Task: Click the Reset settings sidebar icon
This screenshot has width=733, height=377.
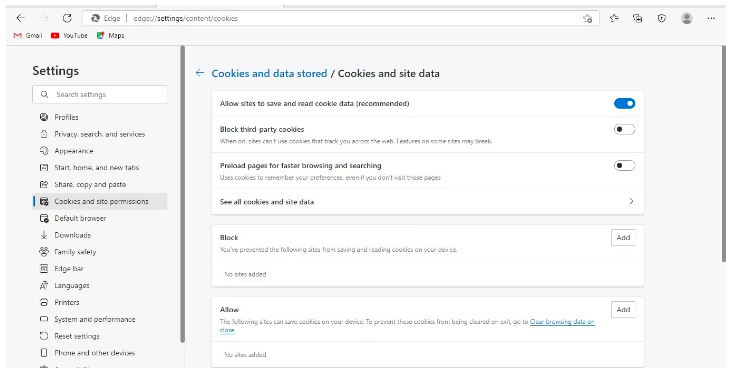Action: pos(44,336)
